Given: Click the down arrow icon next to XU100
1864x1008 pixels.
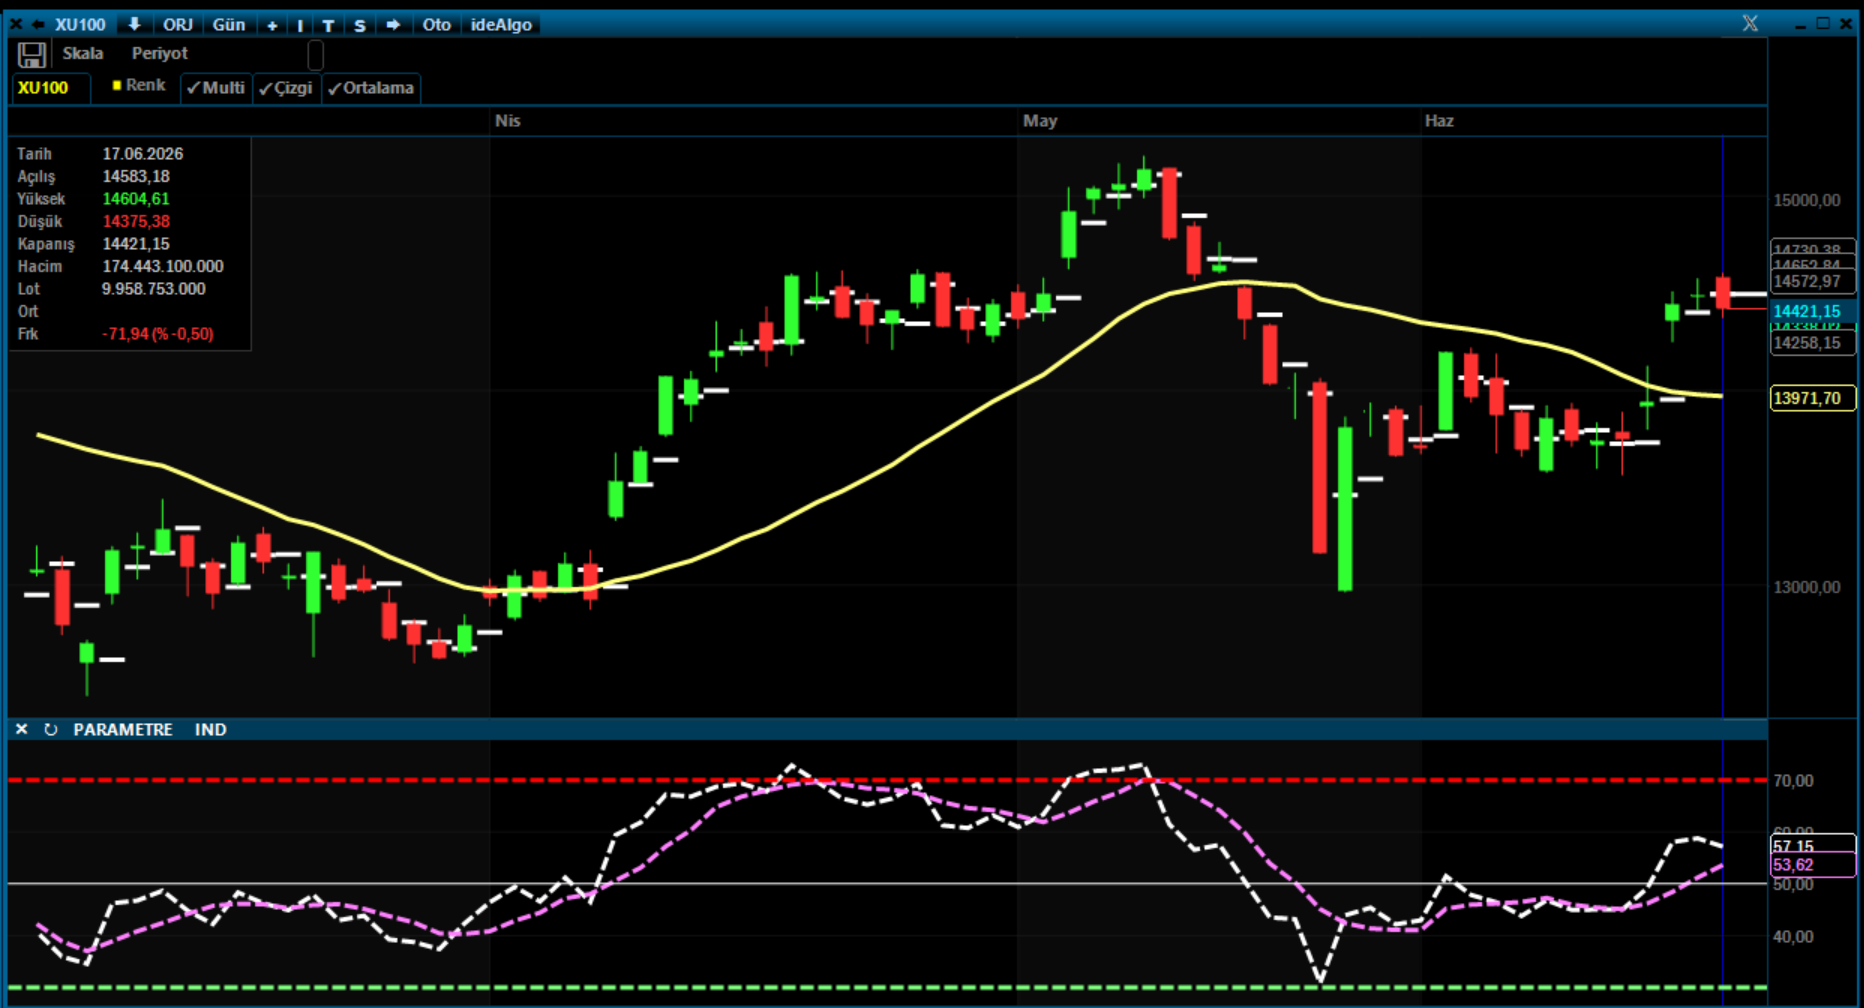Looking at the screenshot, I should 134,24.
